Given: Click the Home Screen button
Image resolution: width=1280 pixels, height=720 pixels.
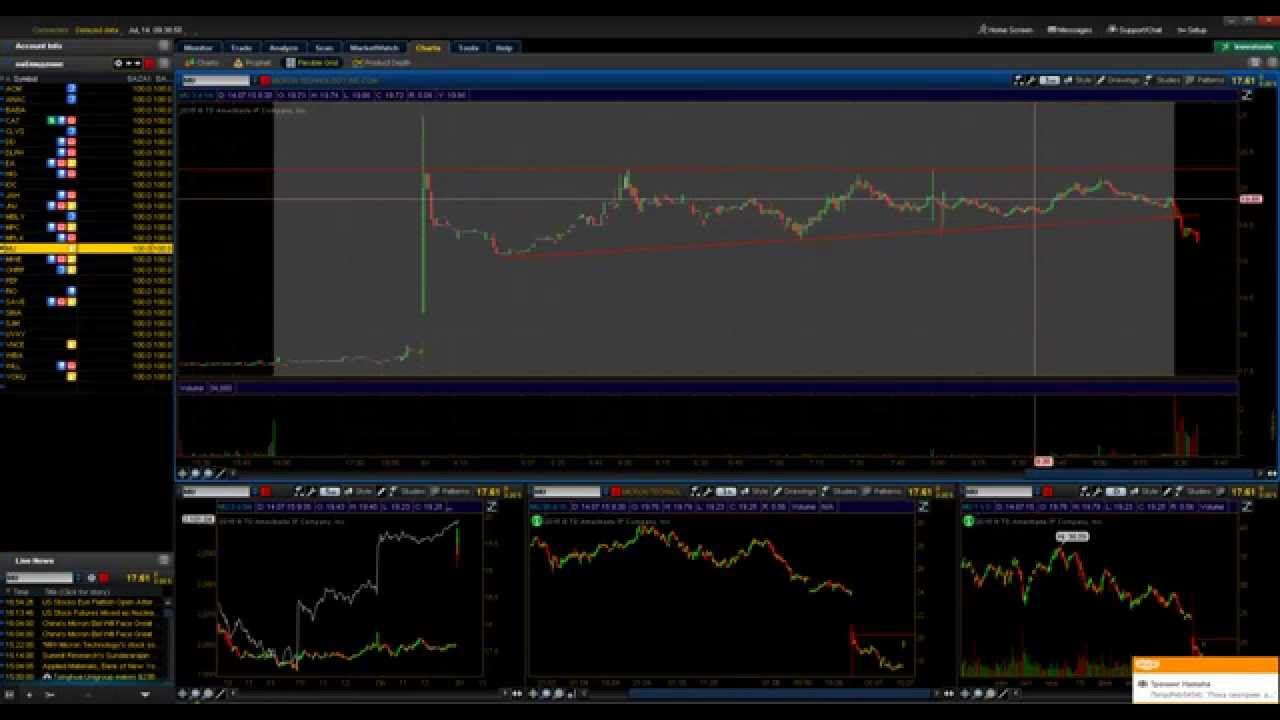Looking at the screenshot, I should [x=1005, y=30].
